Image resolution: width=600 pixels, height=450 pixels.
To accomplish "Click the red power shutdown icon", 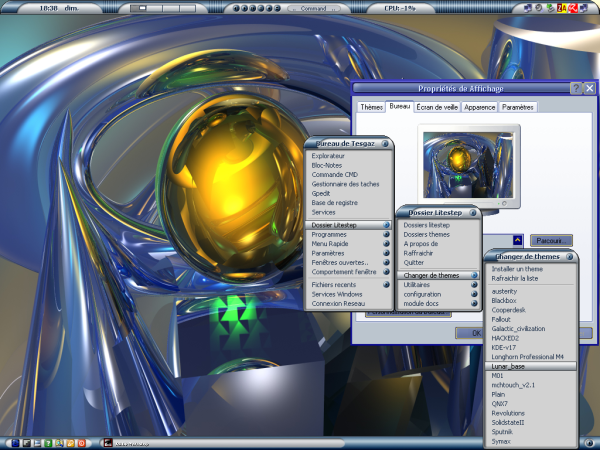I will [x=82, y=443].
